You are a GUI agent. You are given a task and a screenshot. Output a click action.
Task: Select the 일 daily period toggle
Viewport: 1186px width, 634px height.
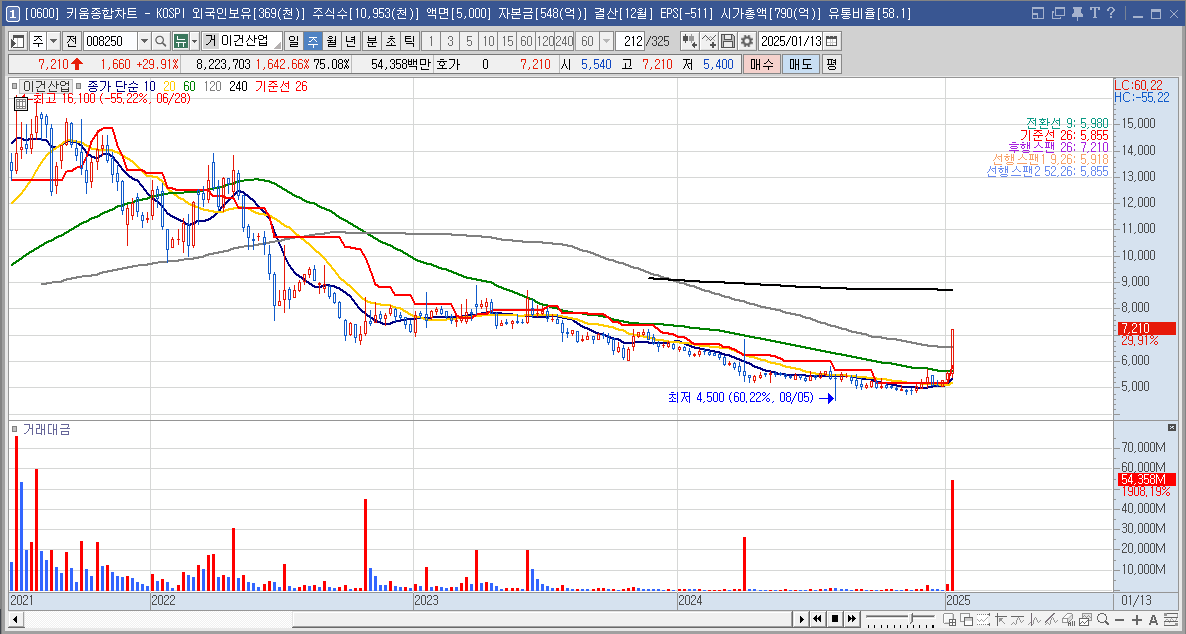pos(293,41)
